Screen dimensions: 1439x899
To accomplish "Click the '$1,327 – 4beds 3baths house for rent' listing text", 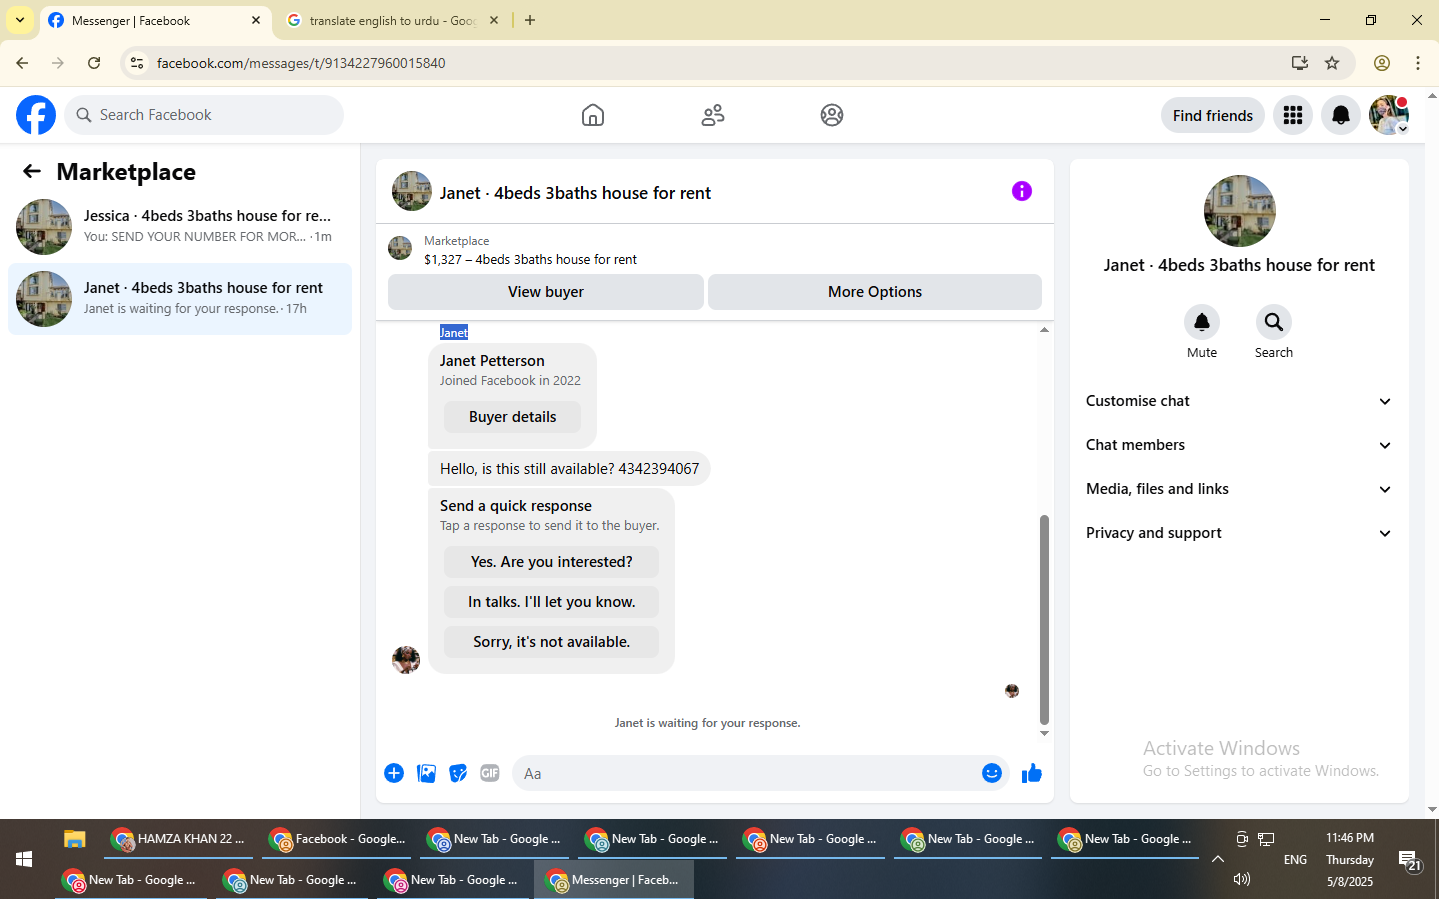I will (x=530, y=259).
